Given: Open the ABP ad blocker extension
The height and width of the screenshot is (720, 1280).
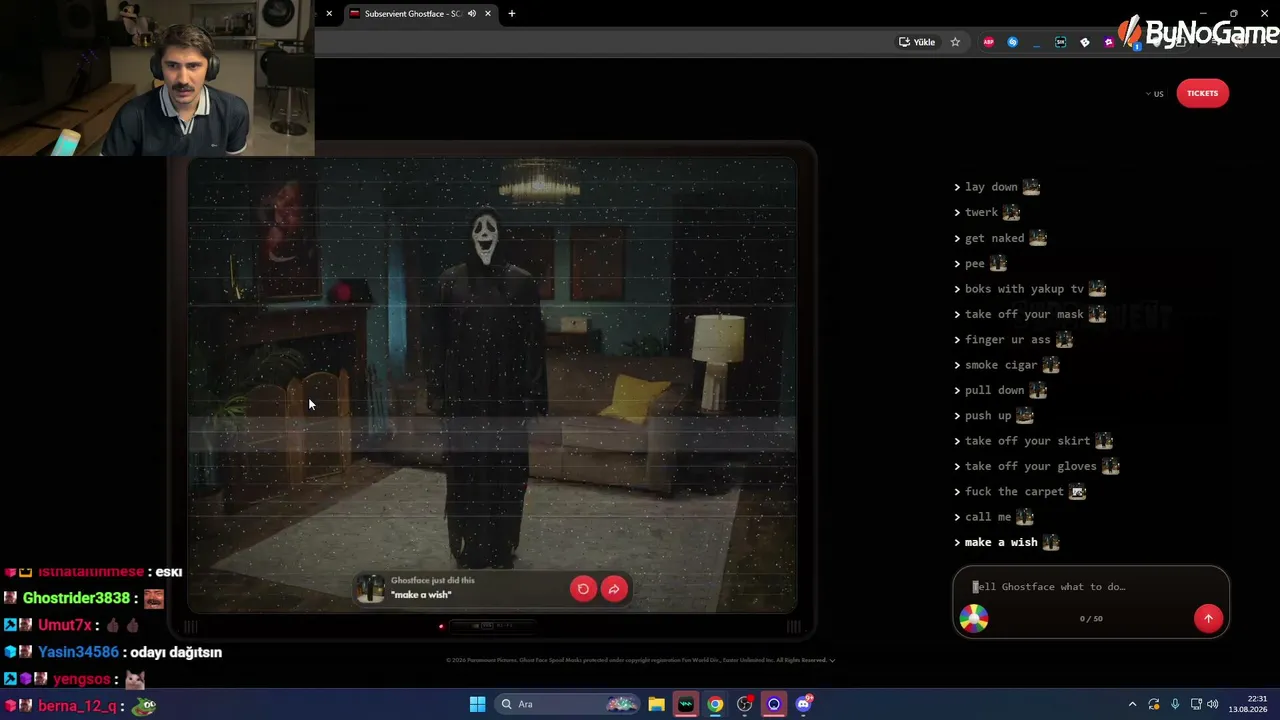Looking at the screenshot, I should (x=989, y=42).
